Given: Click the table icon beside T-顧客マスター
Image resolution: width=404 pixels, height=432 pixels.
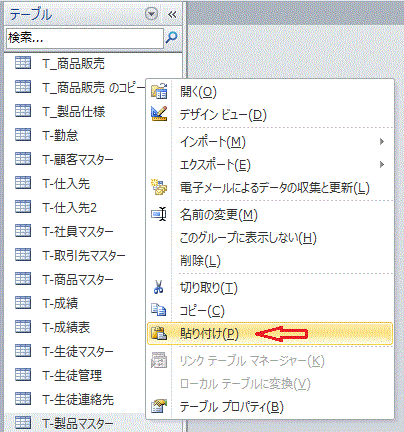Looking at the screenshot, I should 23,158.
